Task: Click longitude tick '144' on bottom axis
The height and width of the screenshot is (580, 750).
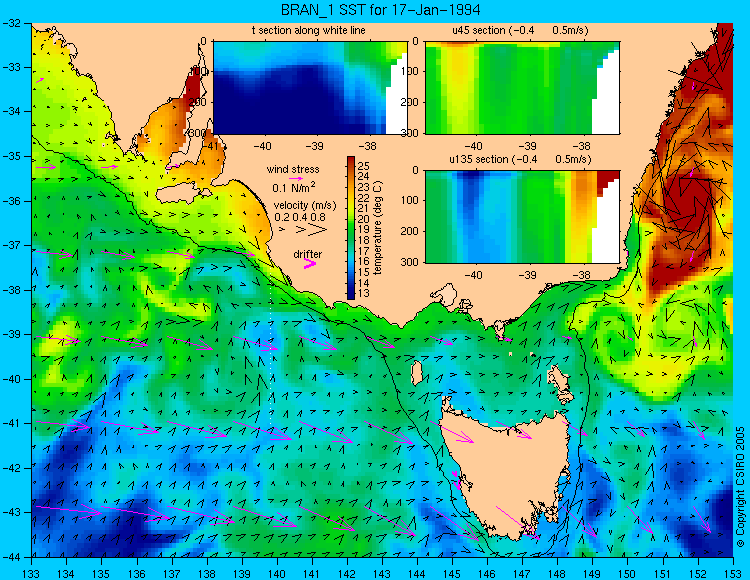Action: tap(417, 574)
